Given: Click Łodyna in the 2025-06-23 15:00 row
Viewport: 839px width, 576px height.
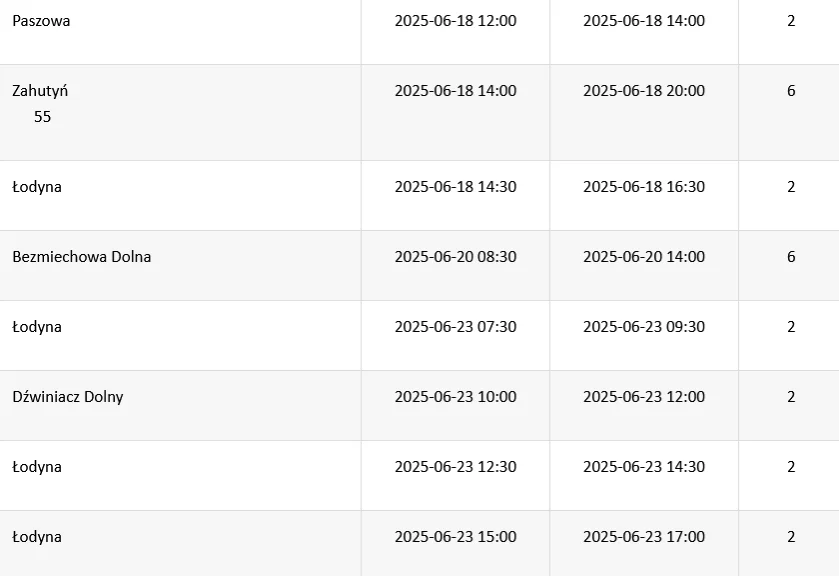Looking at the screenshot, I should click(37, 537).
